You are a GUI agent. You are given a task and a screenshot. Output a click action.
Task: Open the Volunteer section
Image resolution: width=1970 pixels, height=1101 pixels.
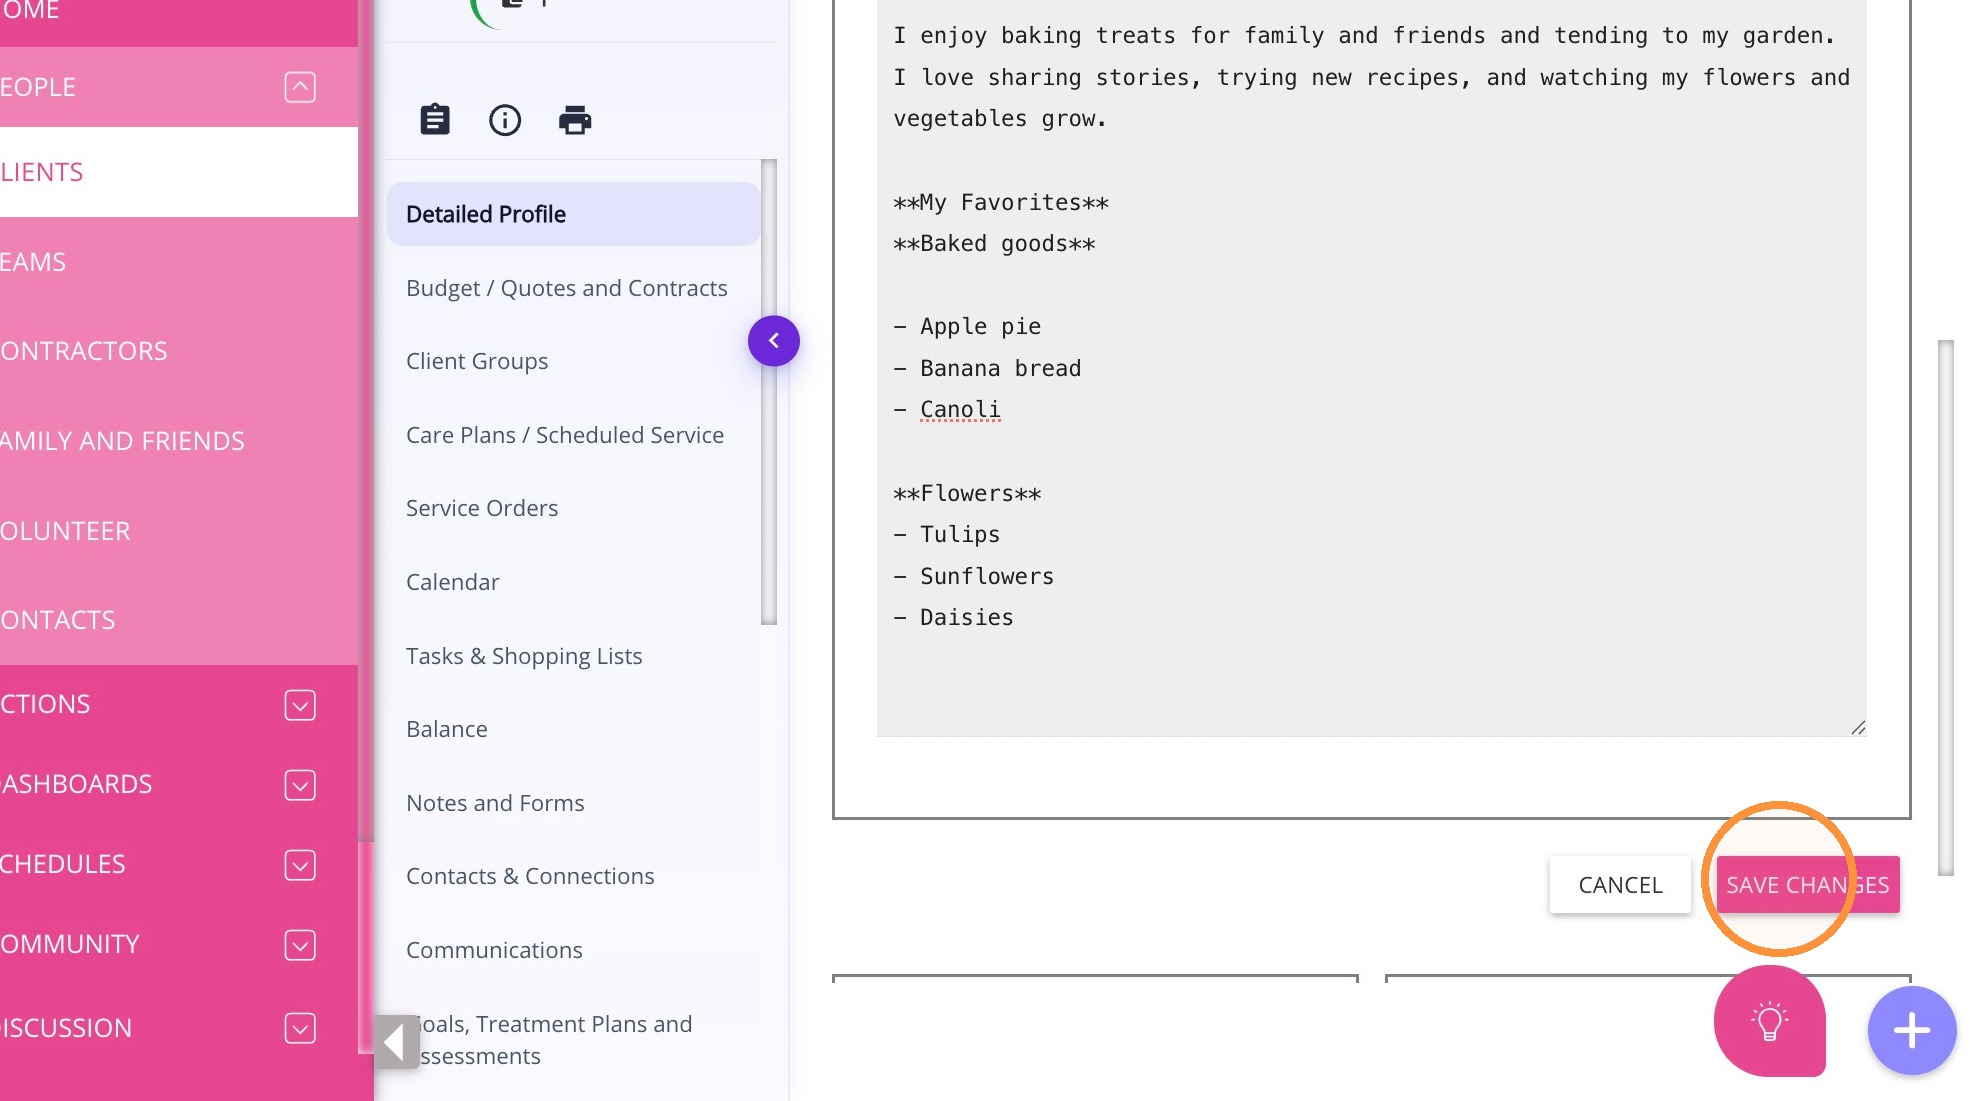[179, 531]
